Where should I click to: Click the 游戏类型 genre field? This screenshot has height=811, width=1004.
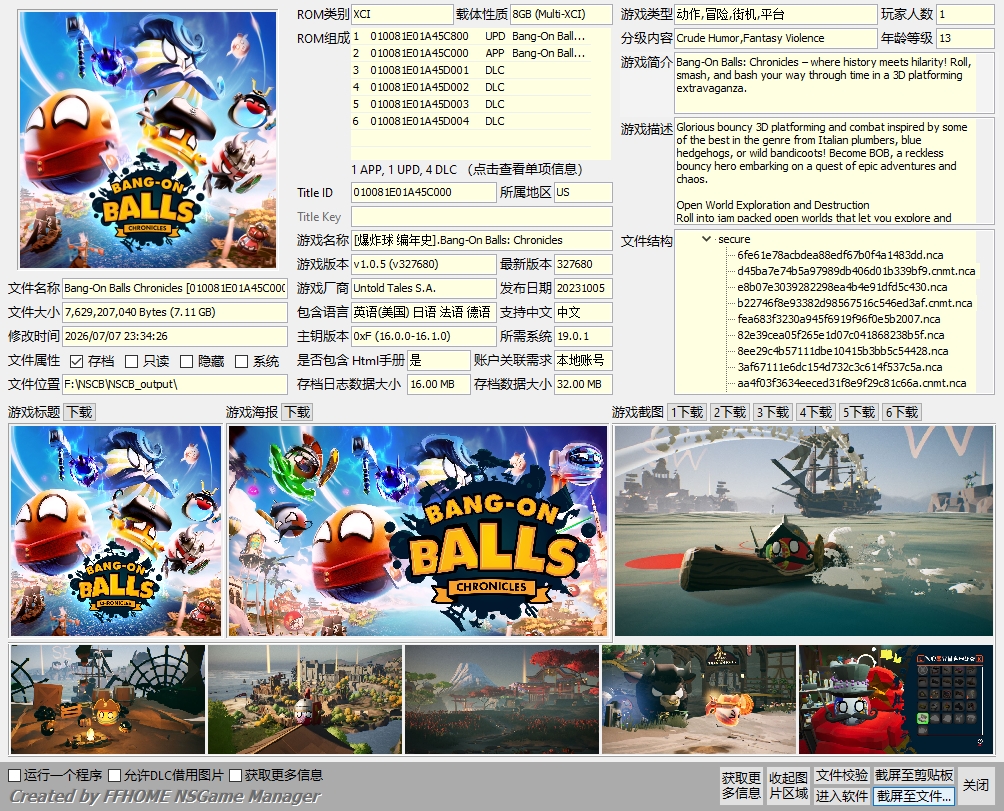coord(775,14)
